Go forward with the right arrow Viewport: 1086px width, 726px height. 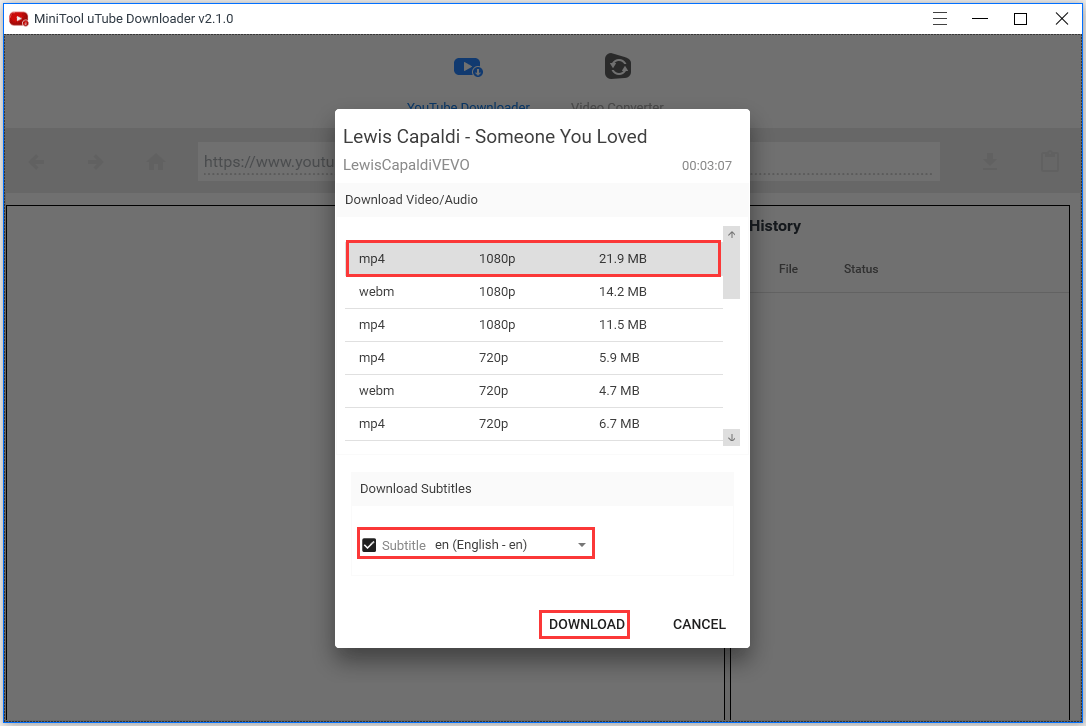(96, 162)
